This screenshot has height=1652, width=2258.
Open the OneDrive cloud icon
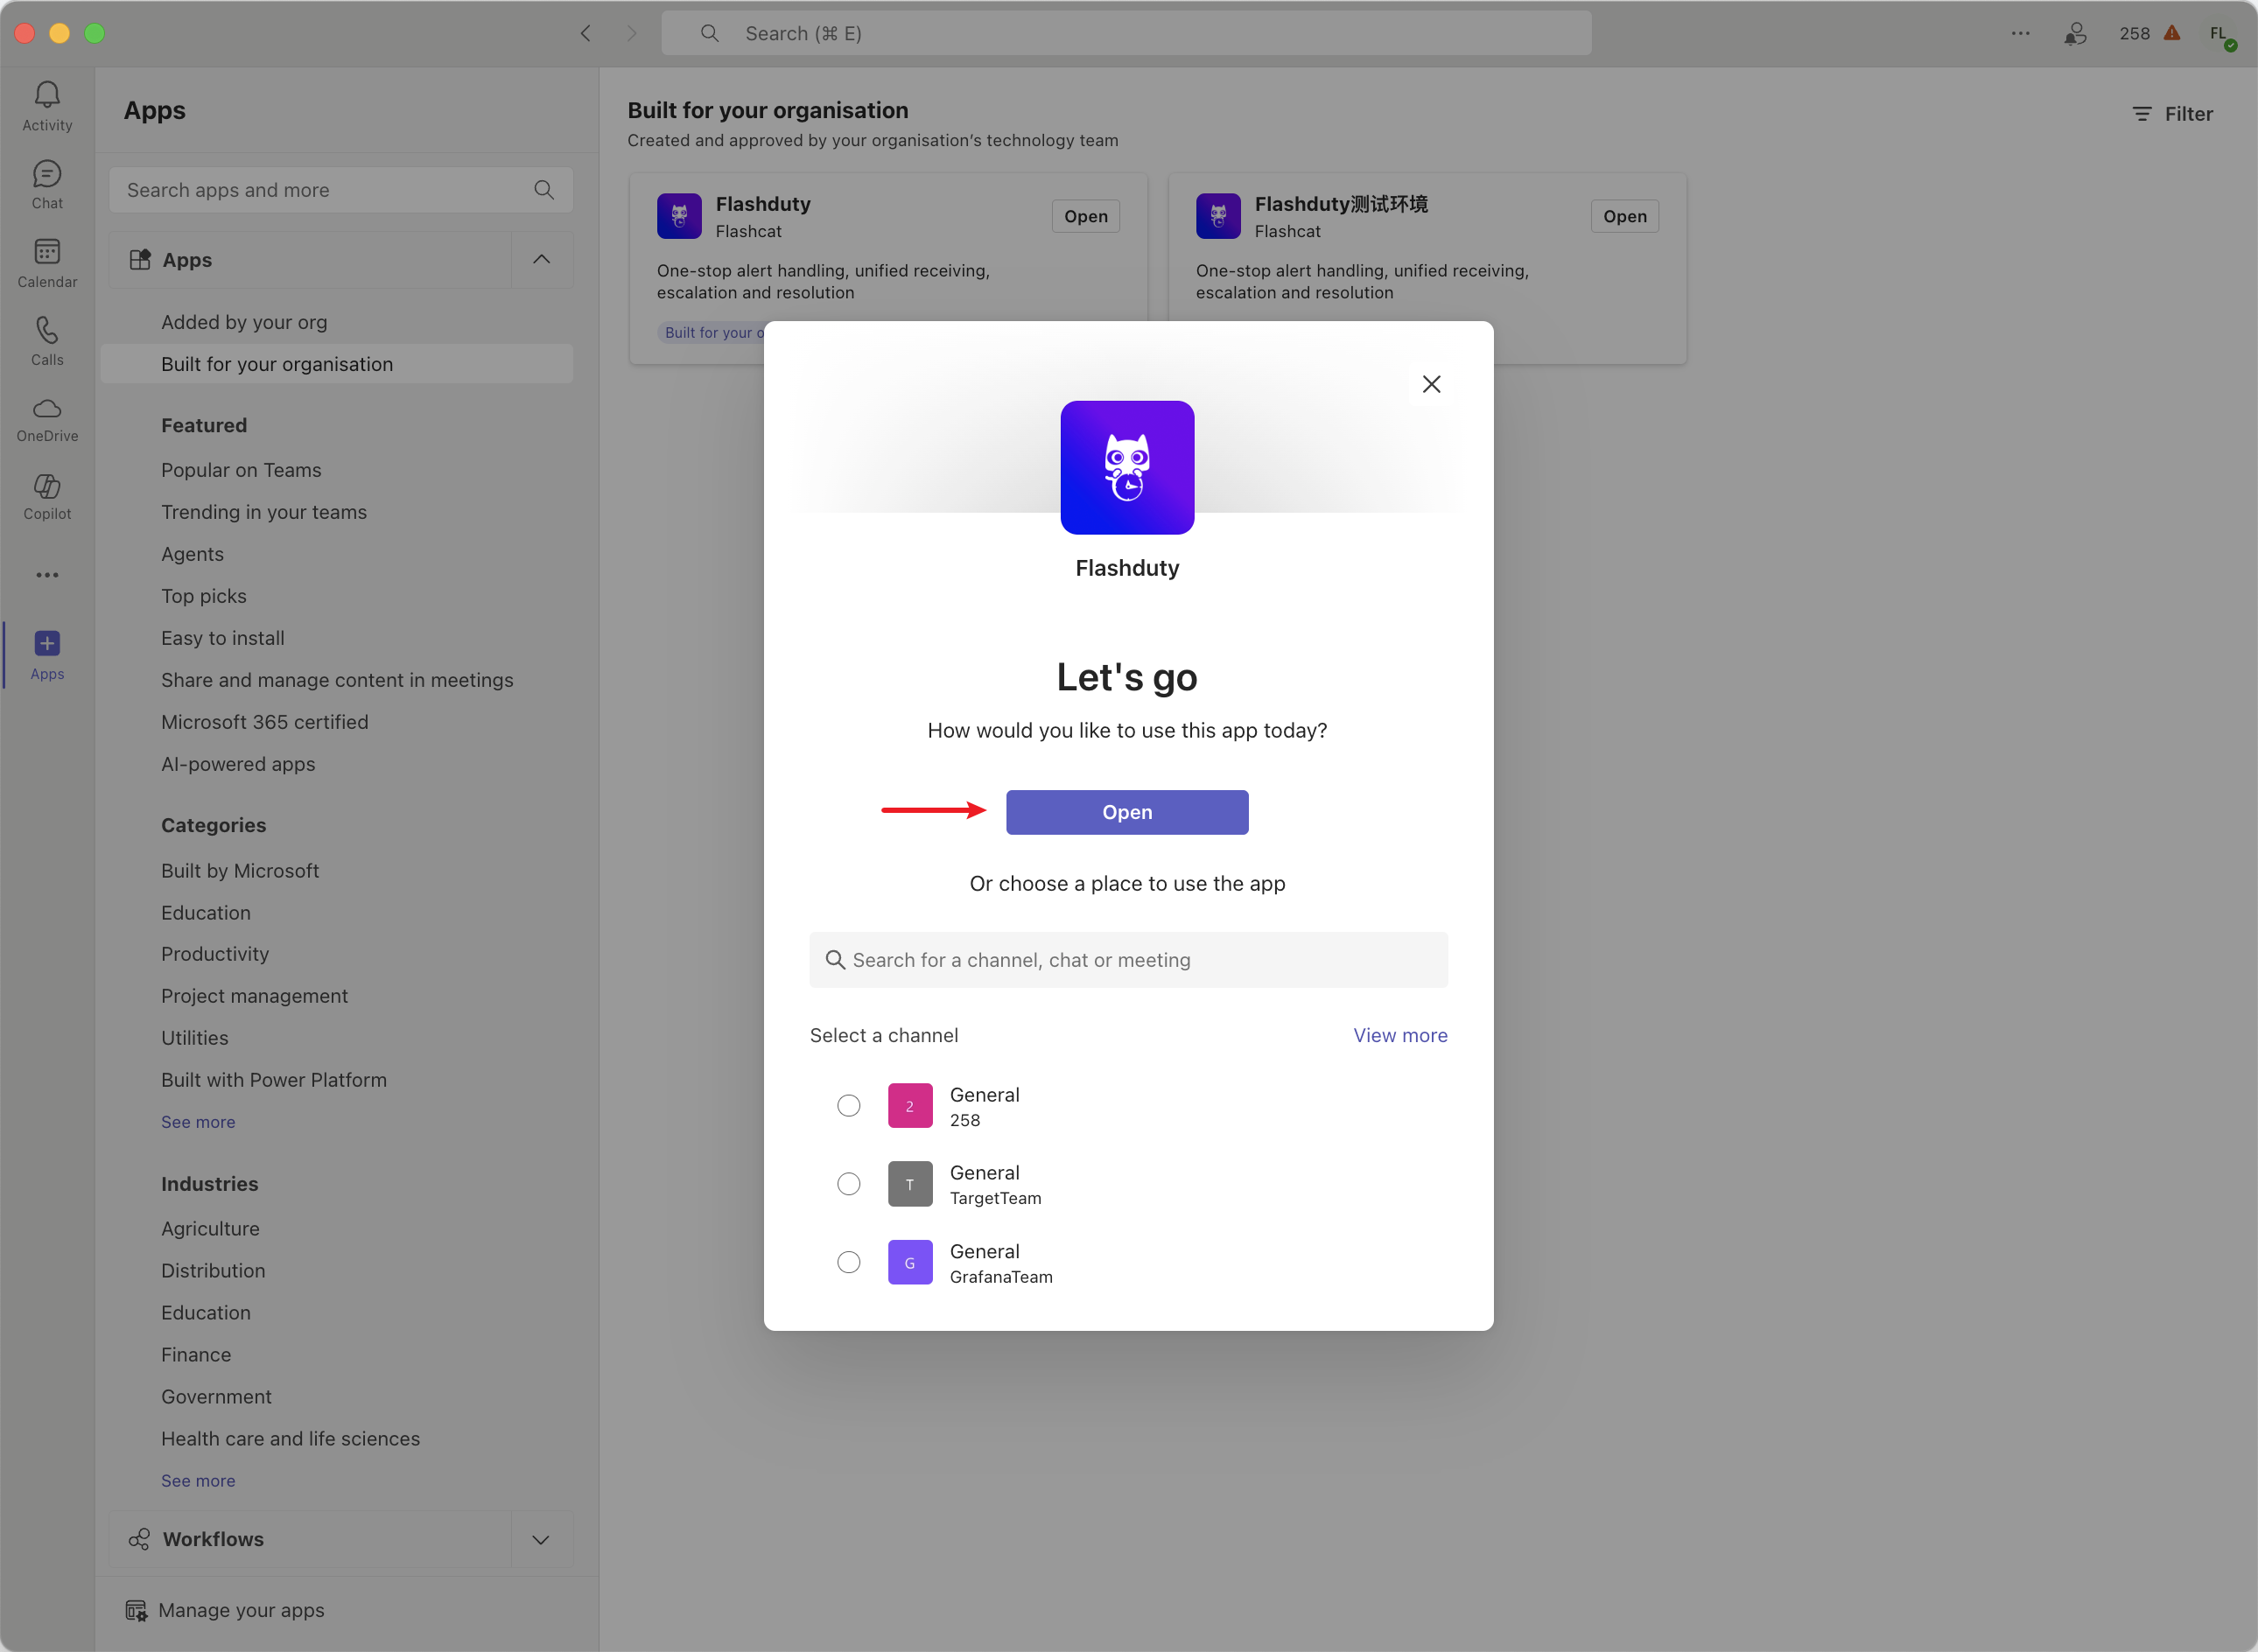(x=47, y=408)
